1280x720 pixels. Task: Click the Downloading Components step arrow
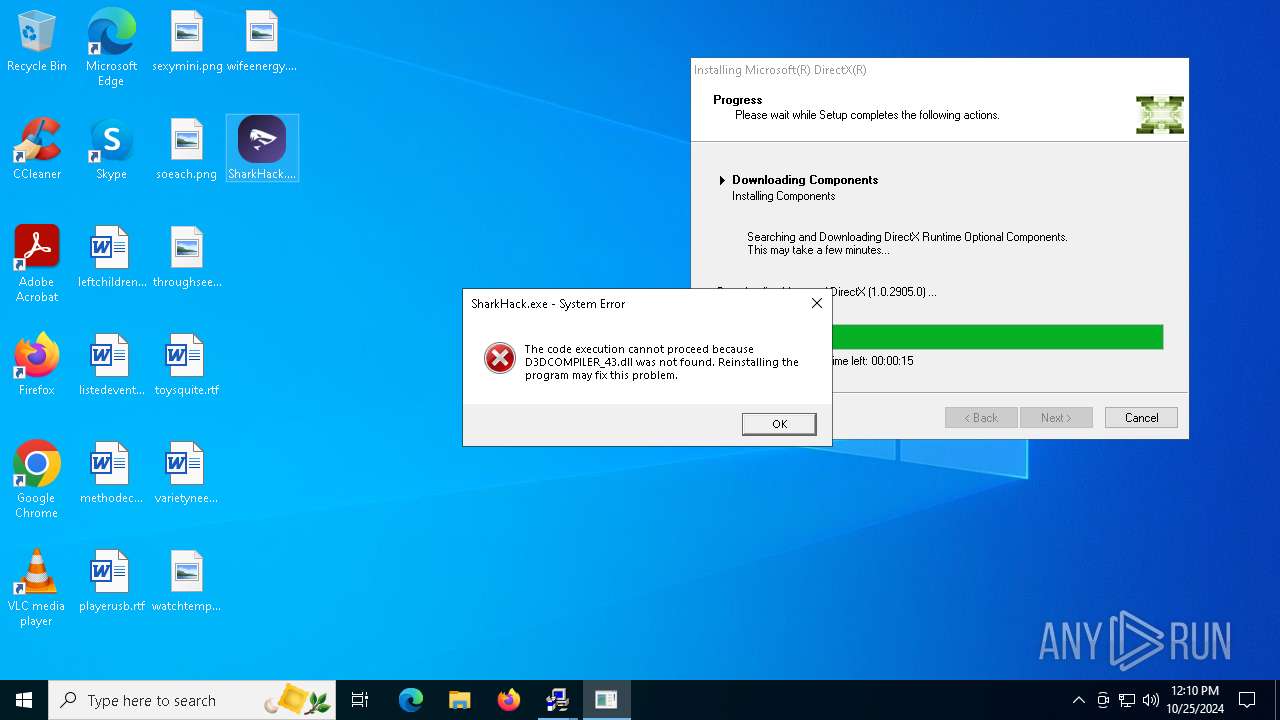(722, 180)
